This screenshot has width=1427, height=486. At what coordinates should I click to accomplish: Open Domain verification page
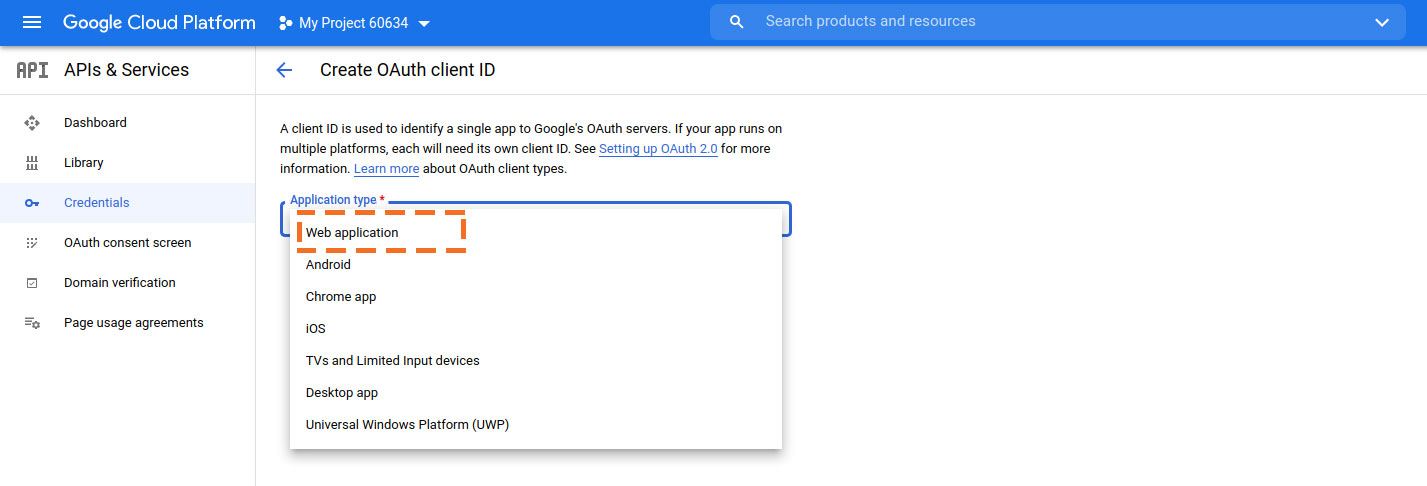128,283
